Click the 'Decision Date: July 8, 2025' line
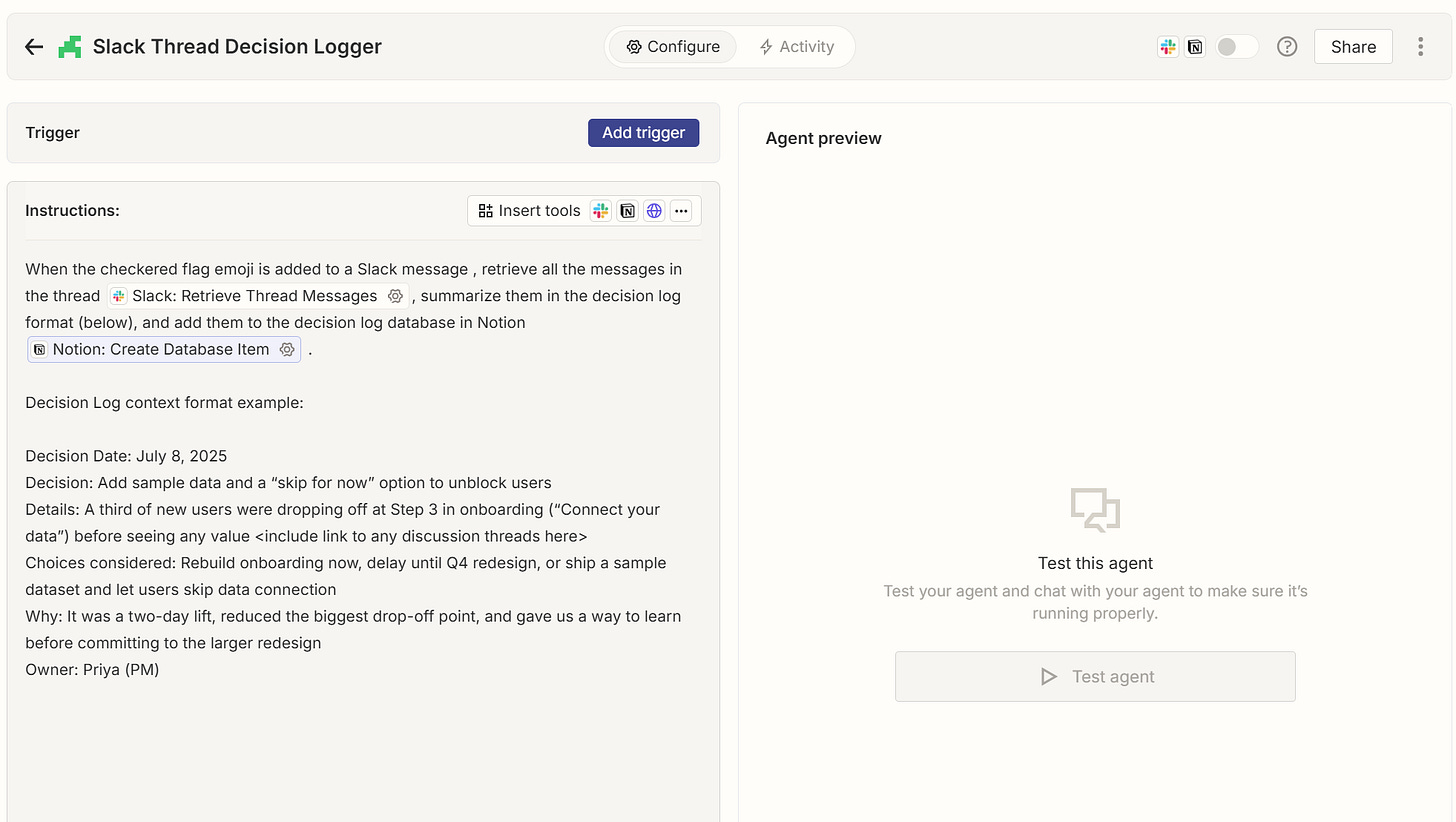This screenshot has width=1456, height=822. (x=126, y=456)
